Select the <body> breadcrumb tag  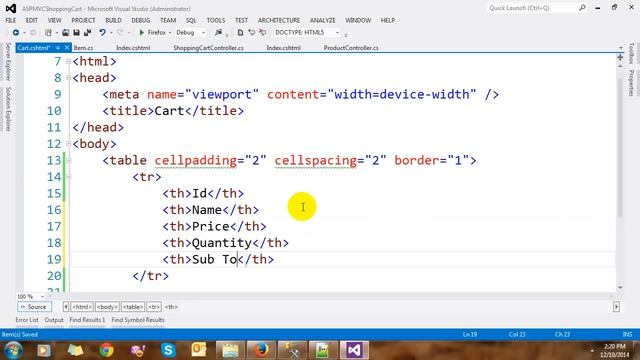coord(107,307)
